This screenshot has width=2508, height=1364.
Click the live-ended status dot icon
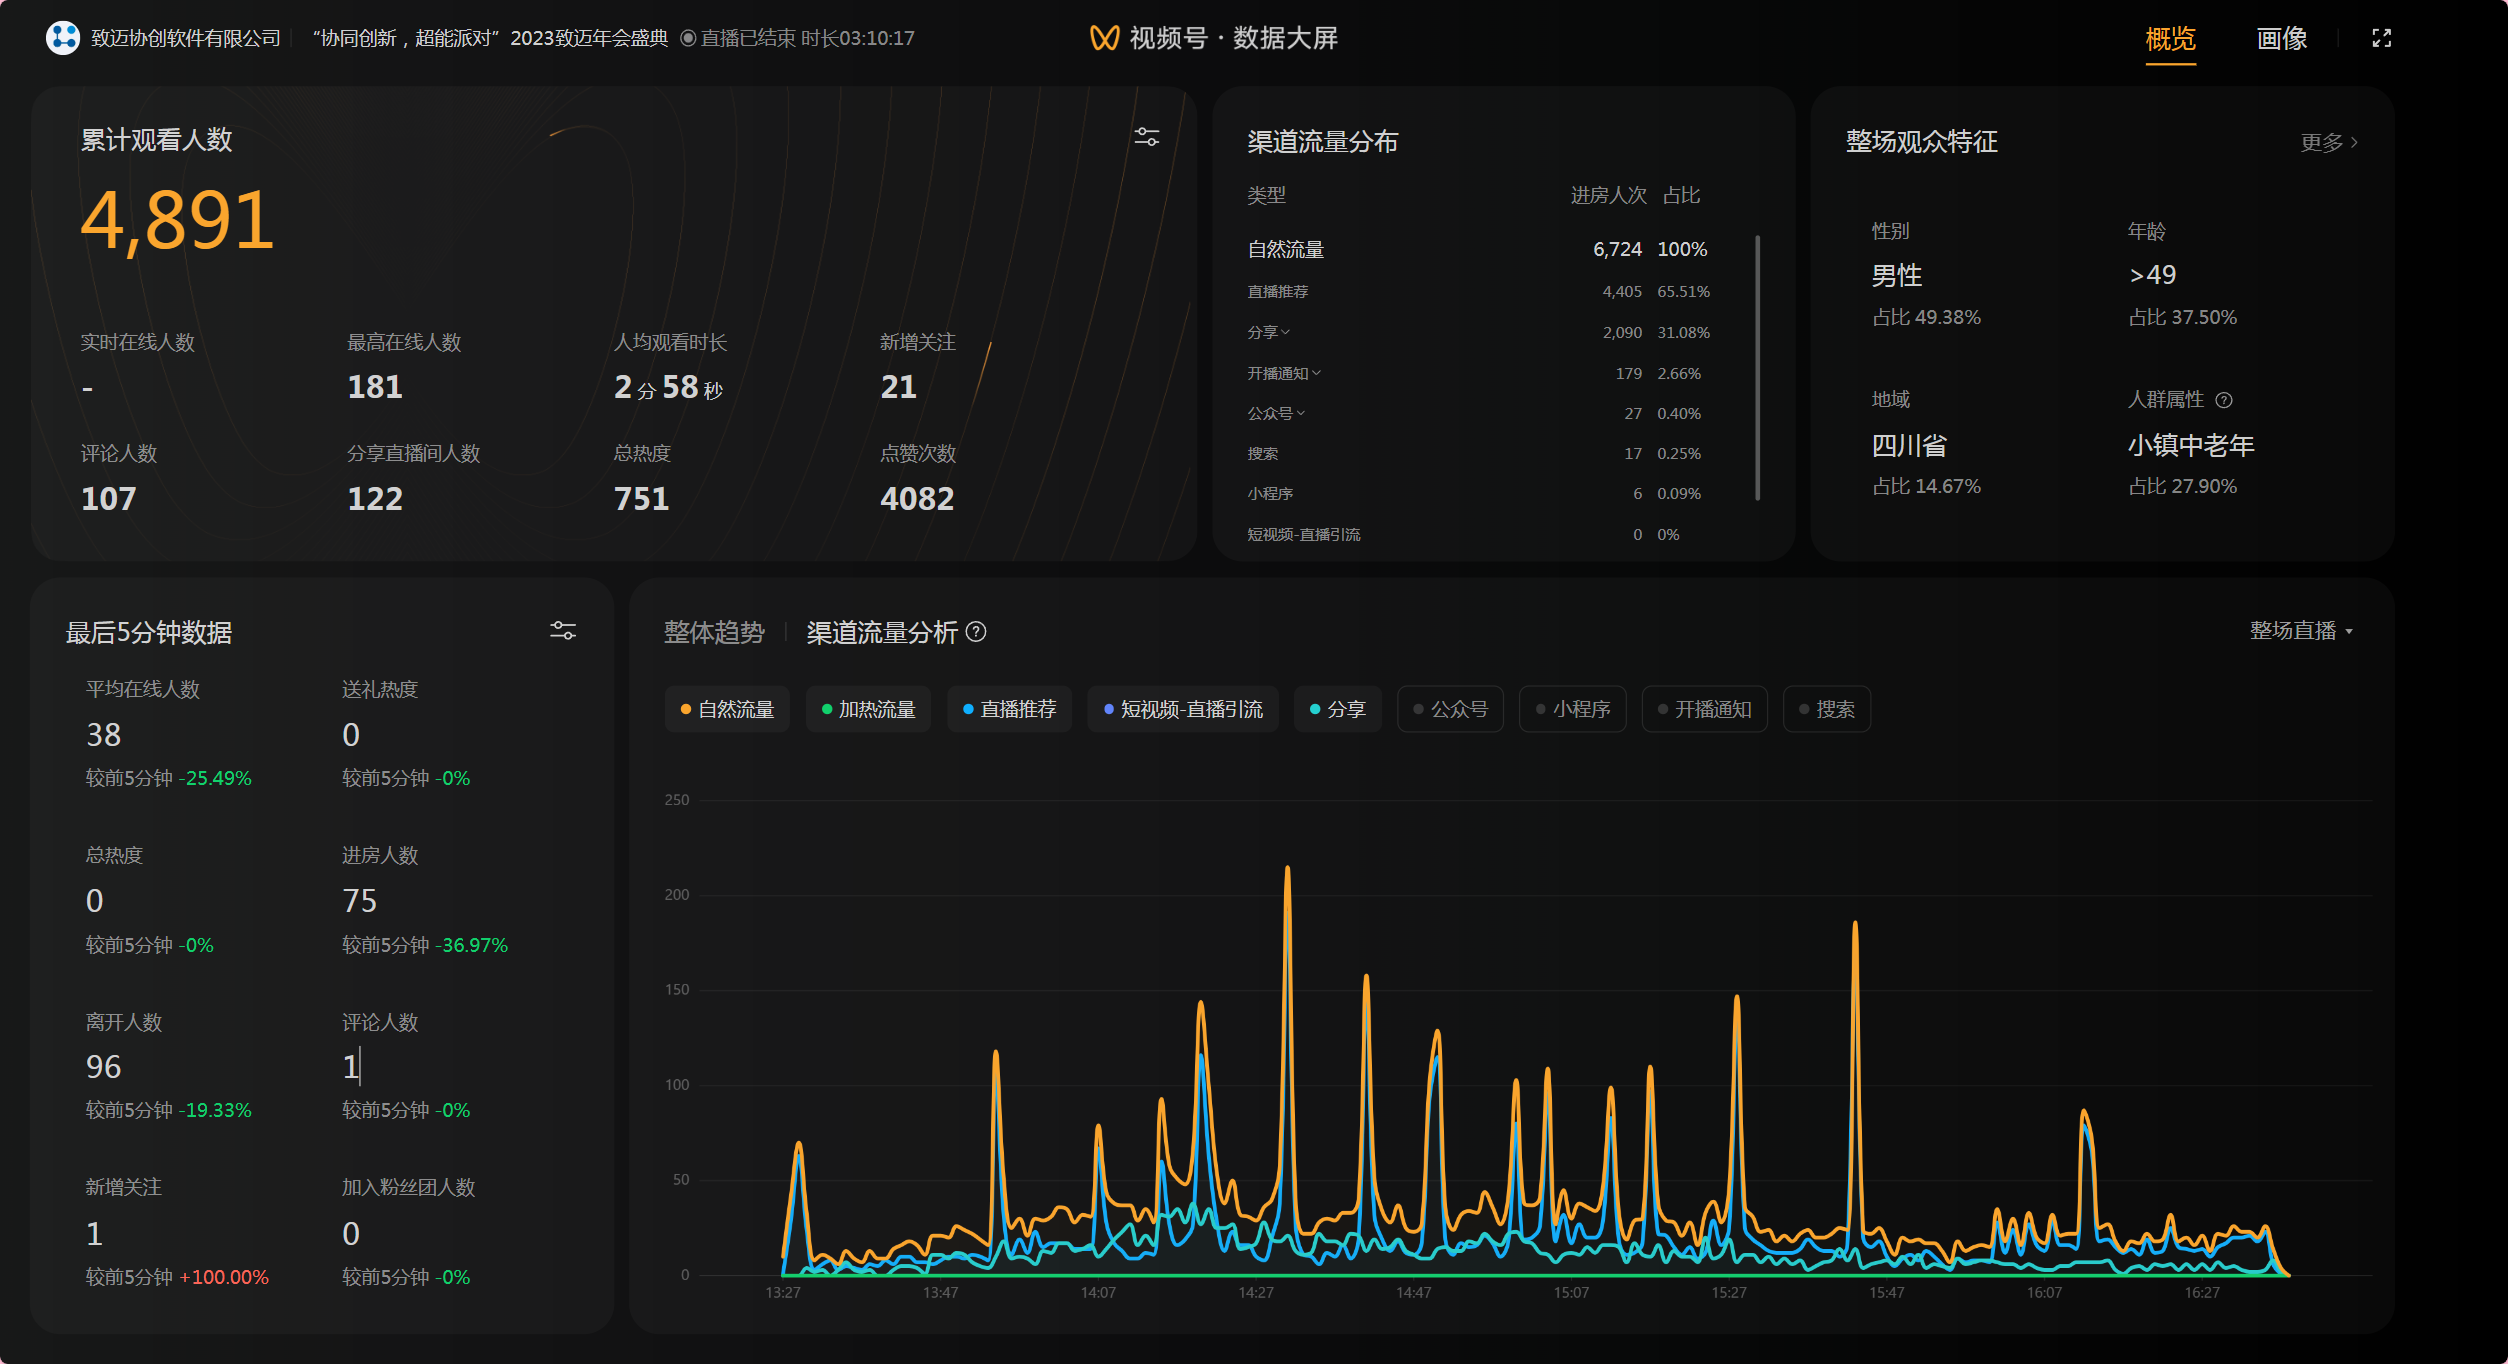tap(688, 38)
